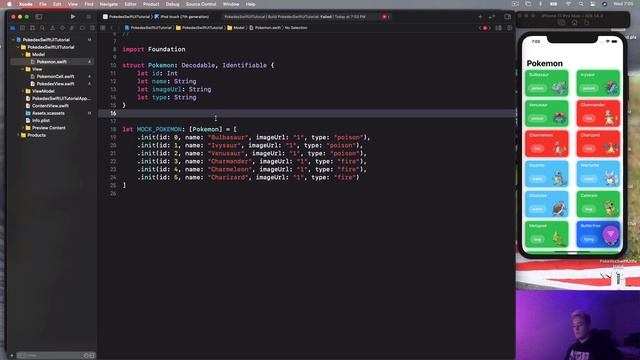This screenshot has width=640, height=360.
Task: Click the Wi-Fi status icon
Action: click(x=568, y=4)
